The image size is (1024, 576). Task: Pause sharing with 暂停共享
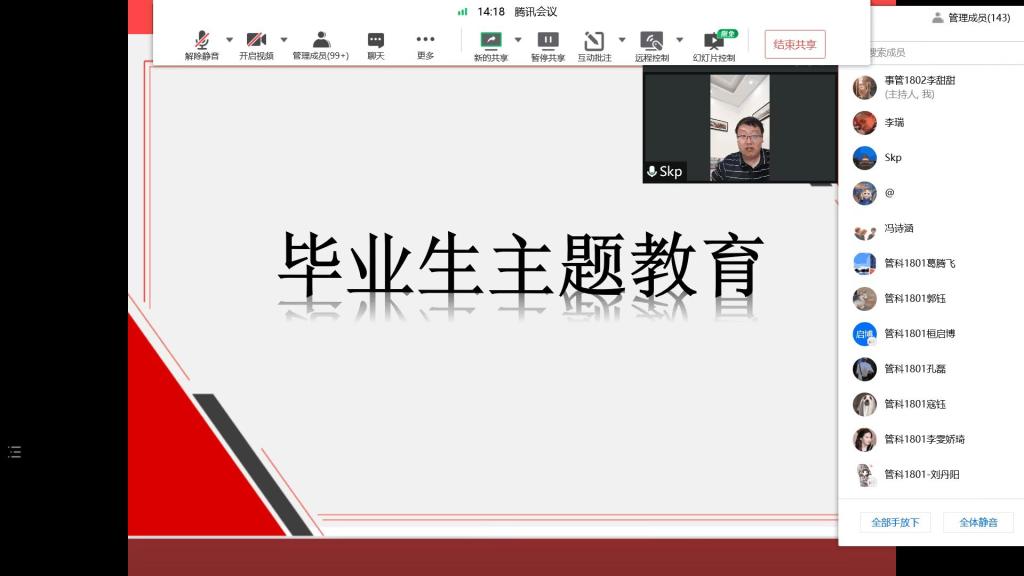point(548,44)
